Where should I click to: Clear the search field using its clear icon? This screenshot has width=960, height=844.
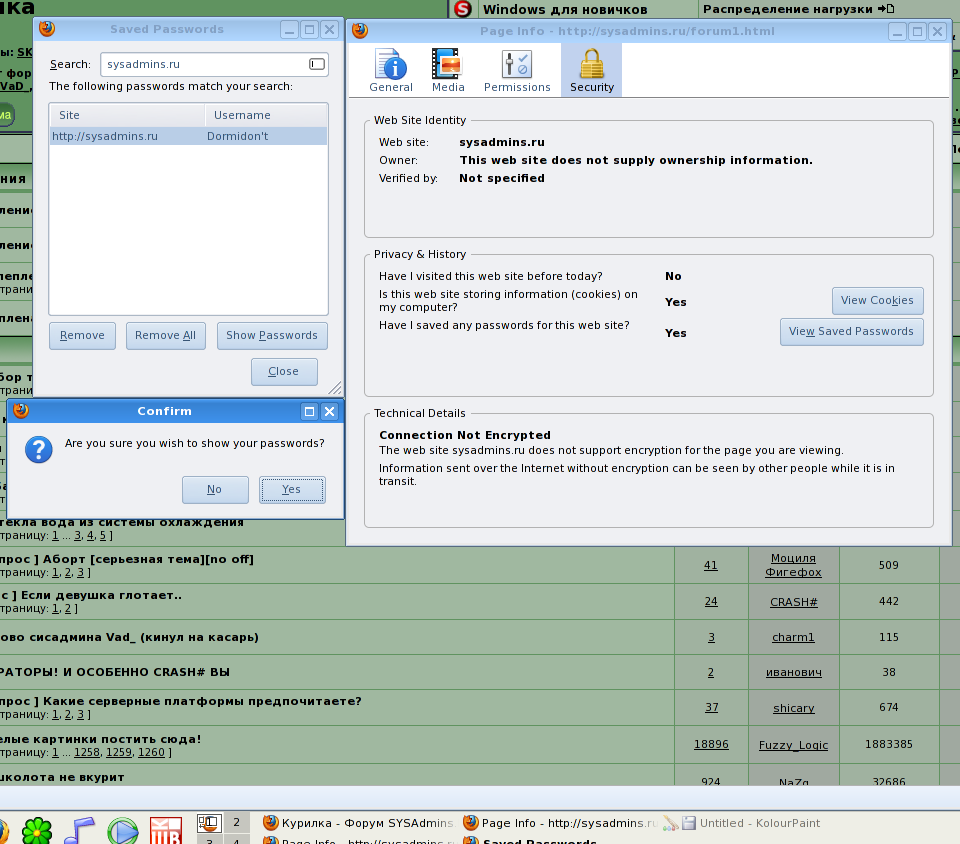[317, 64]
